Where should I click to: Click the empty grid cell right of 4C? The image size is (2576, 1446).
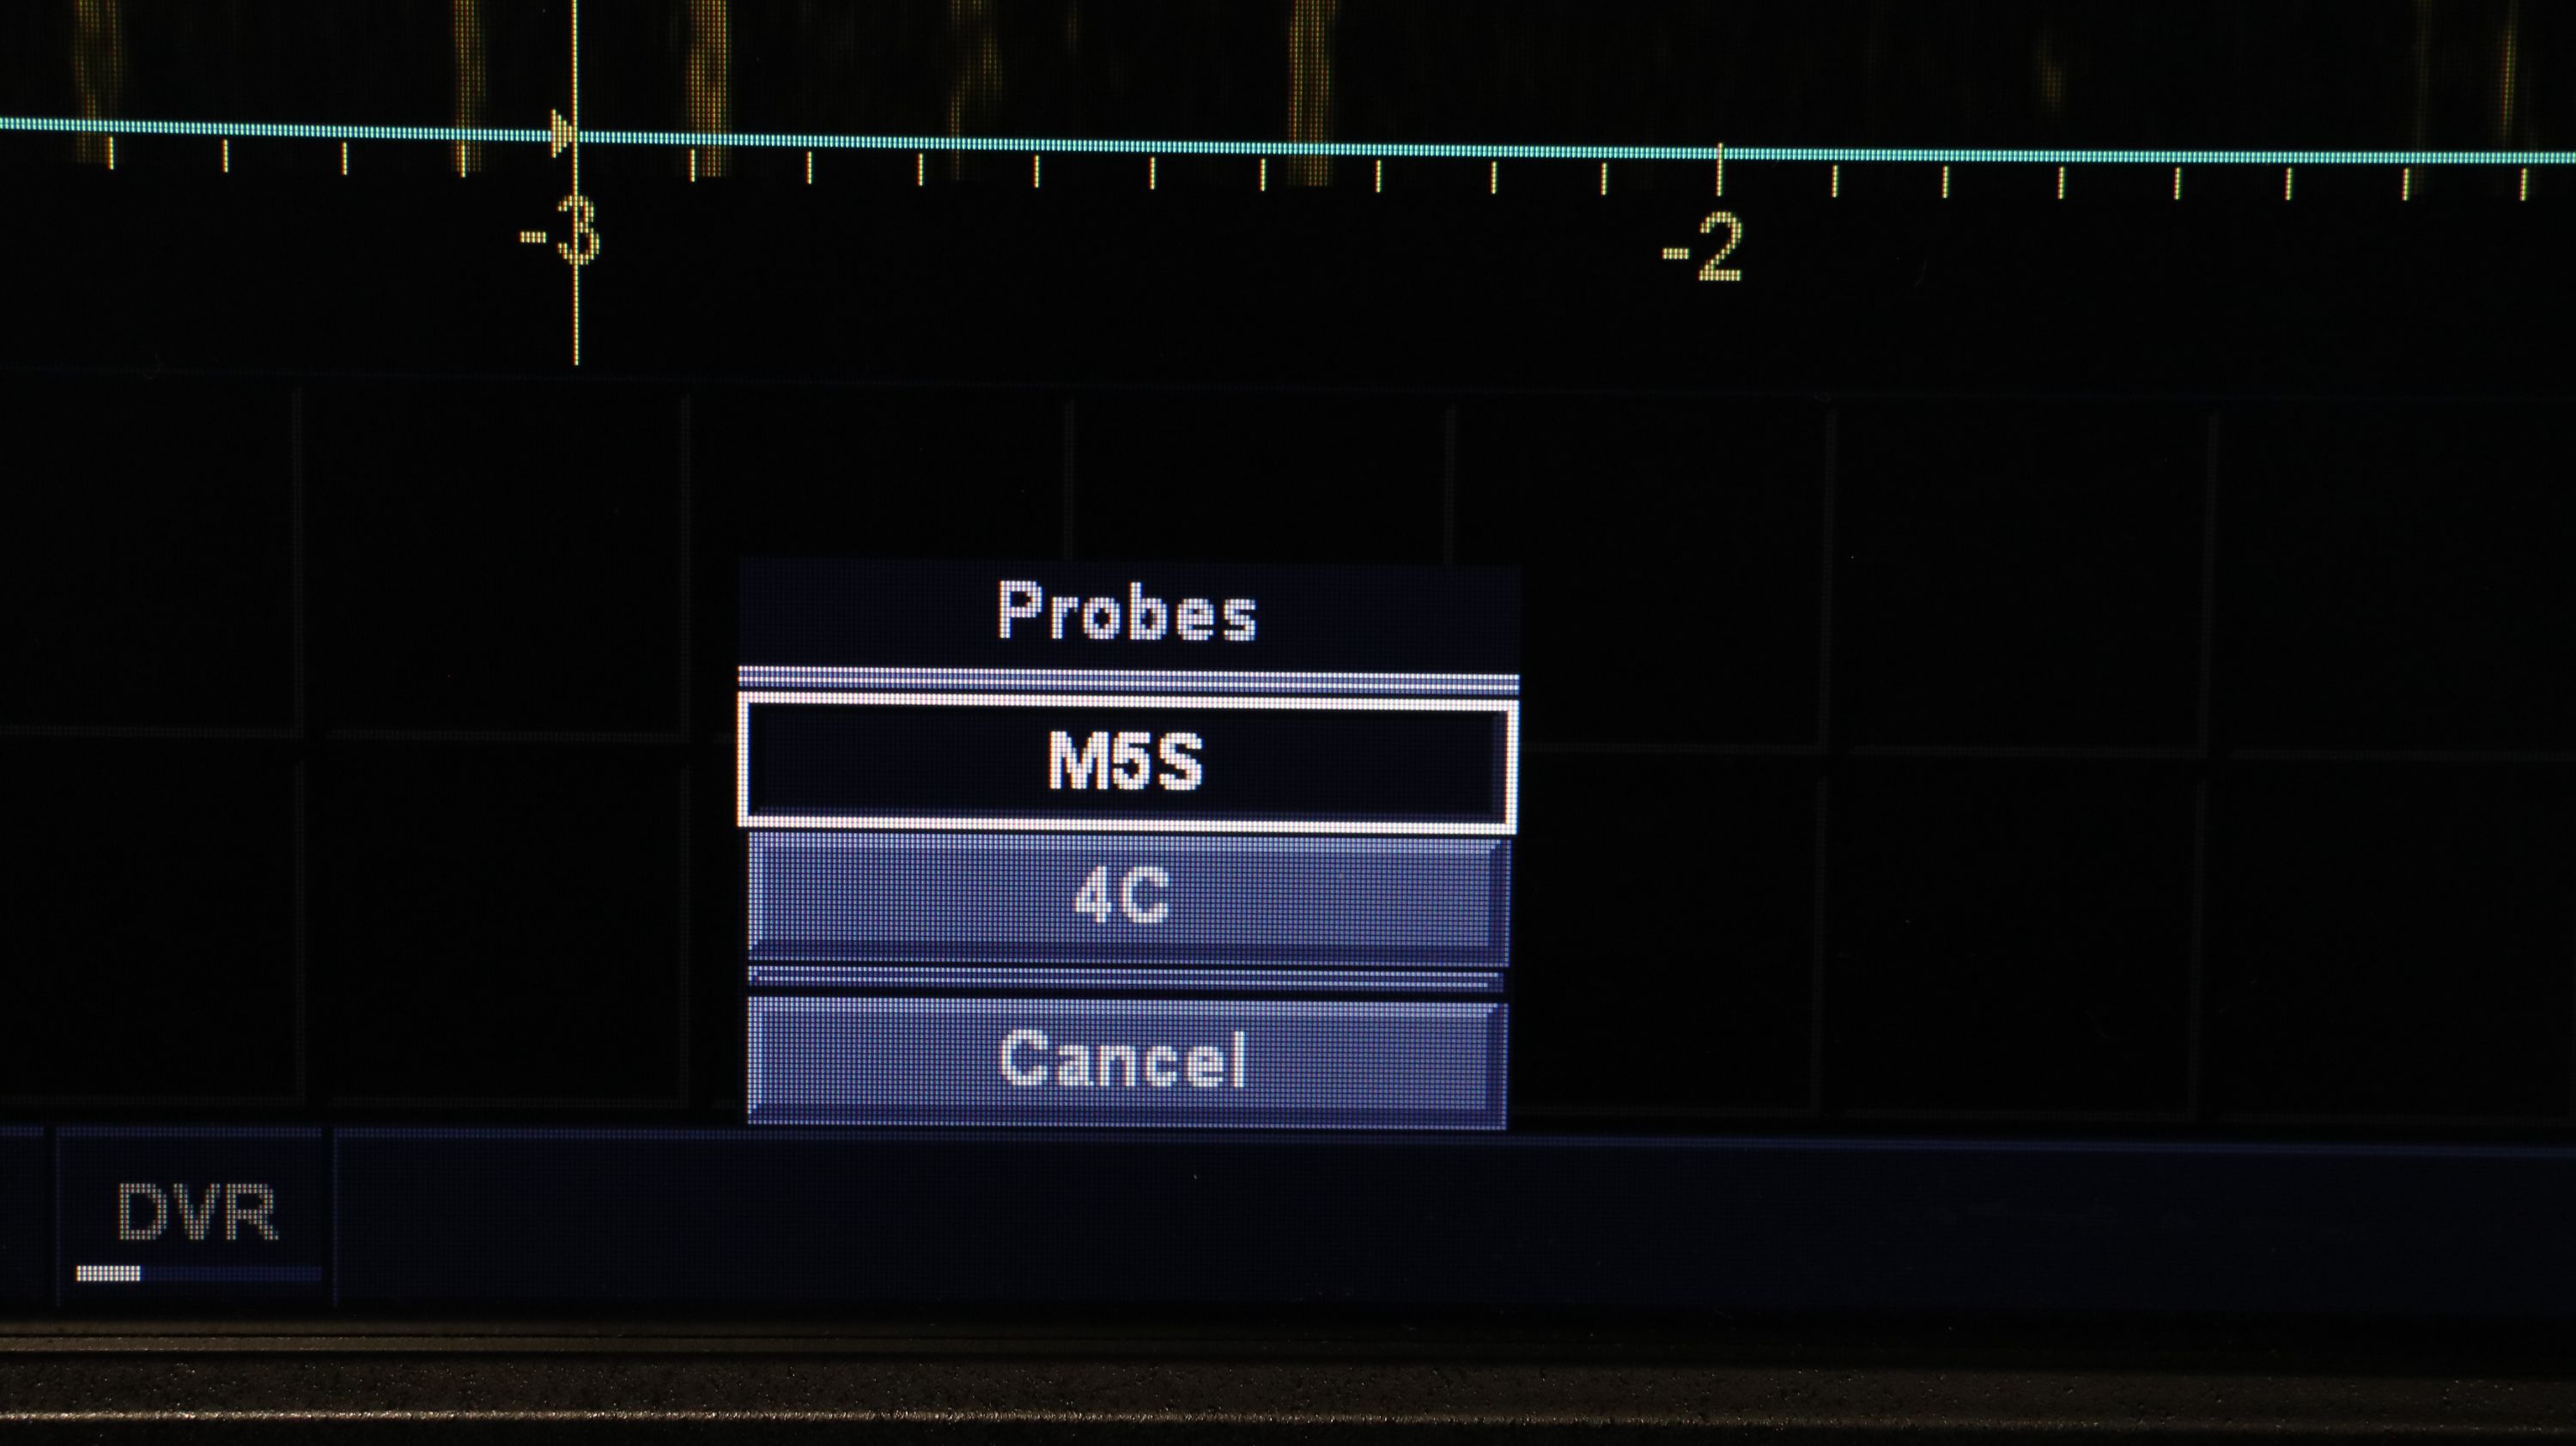1670,930
